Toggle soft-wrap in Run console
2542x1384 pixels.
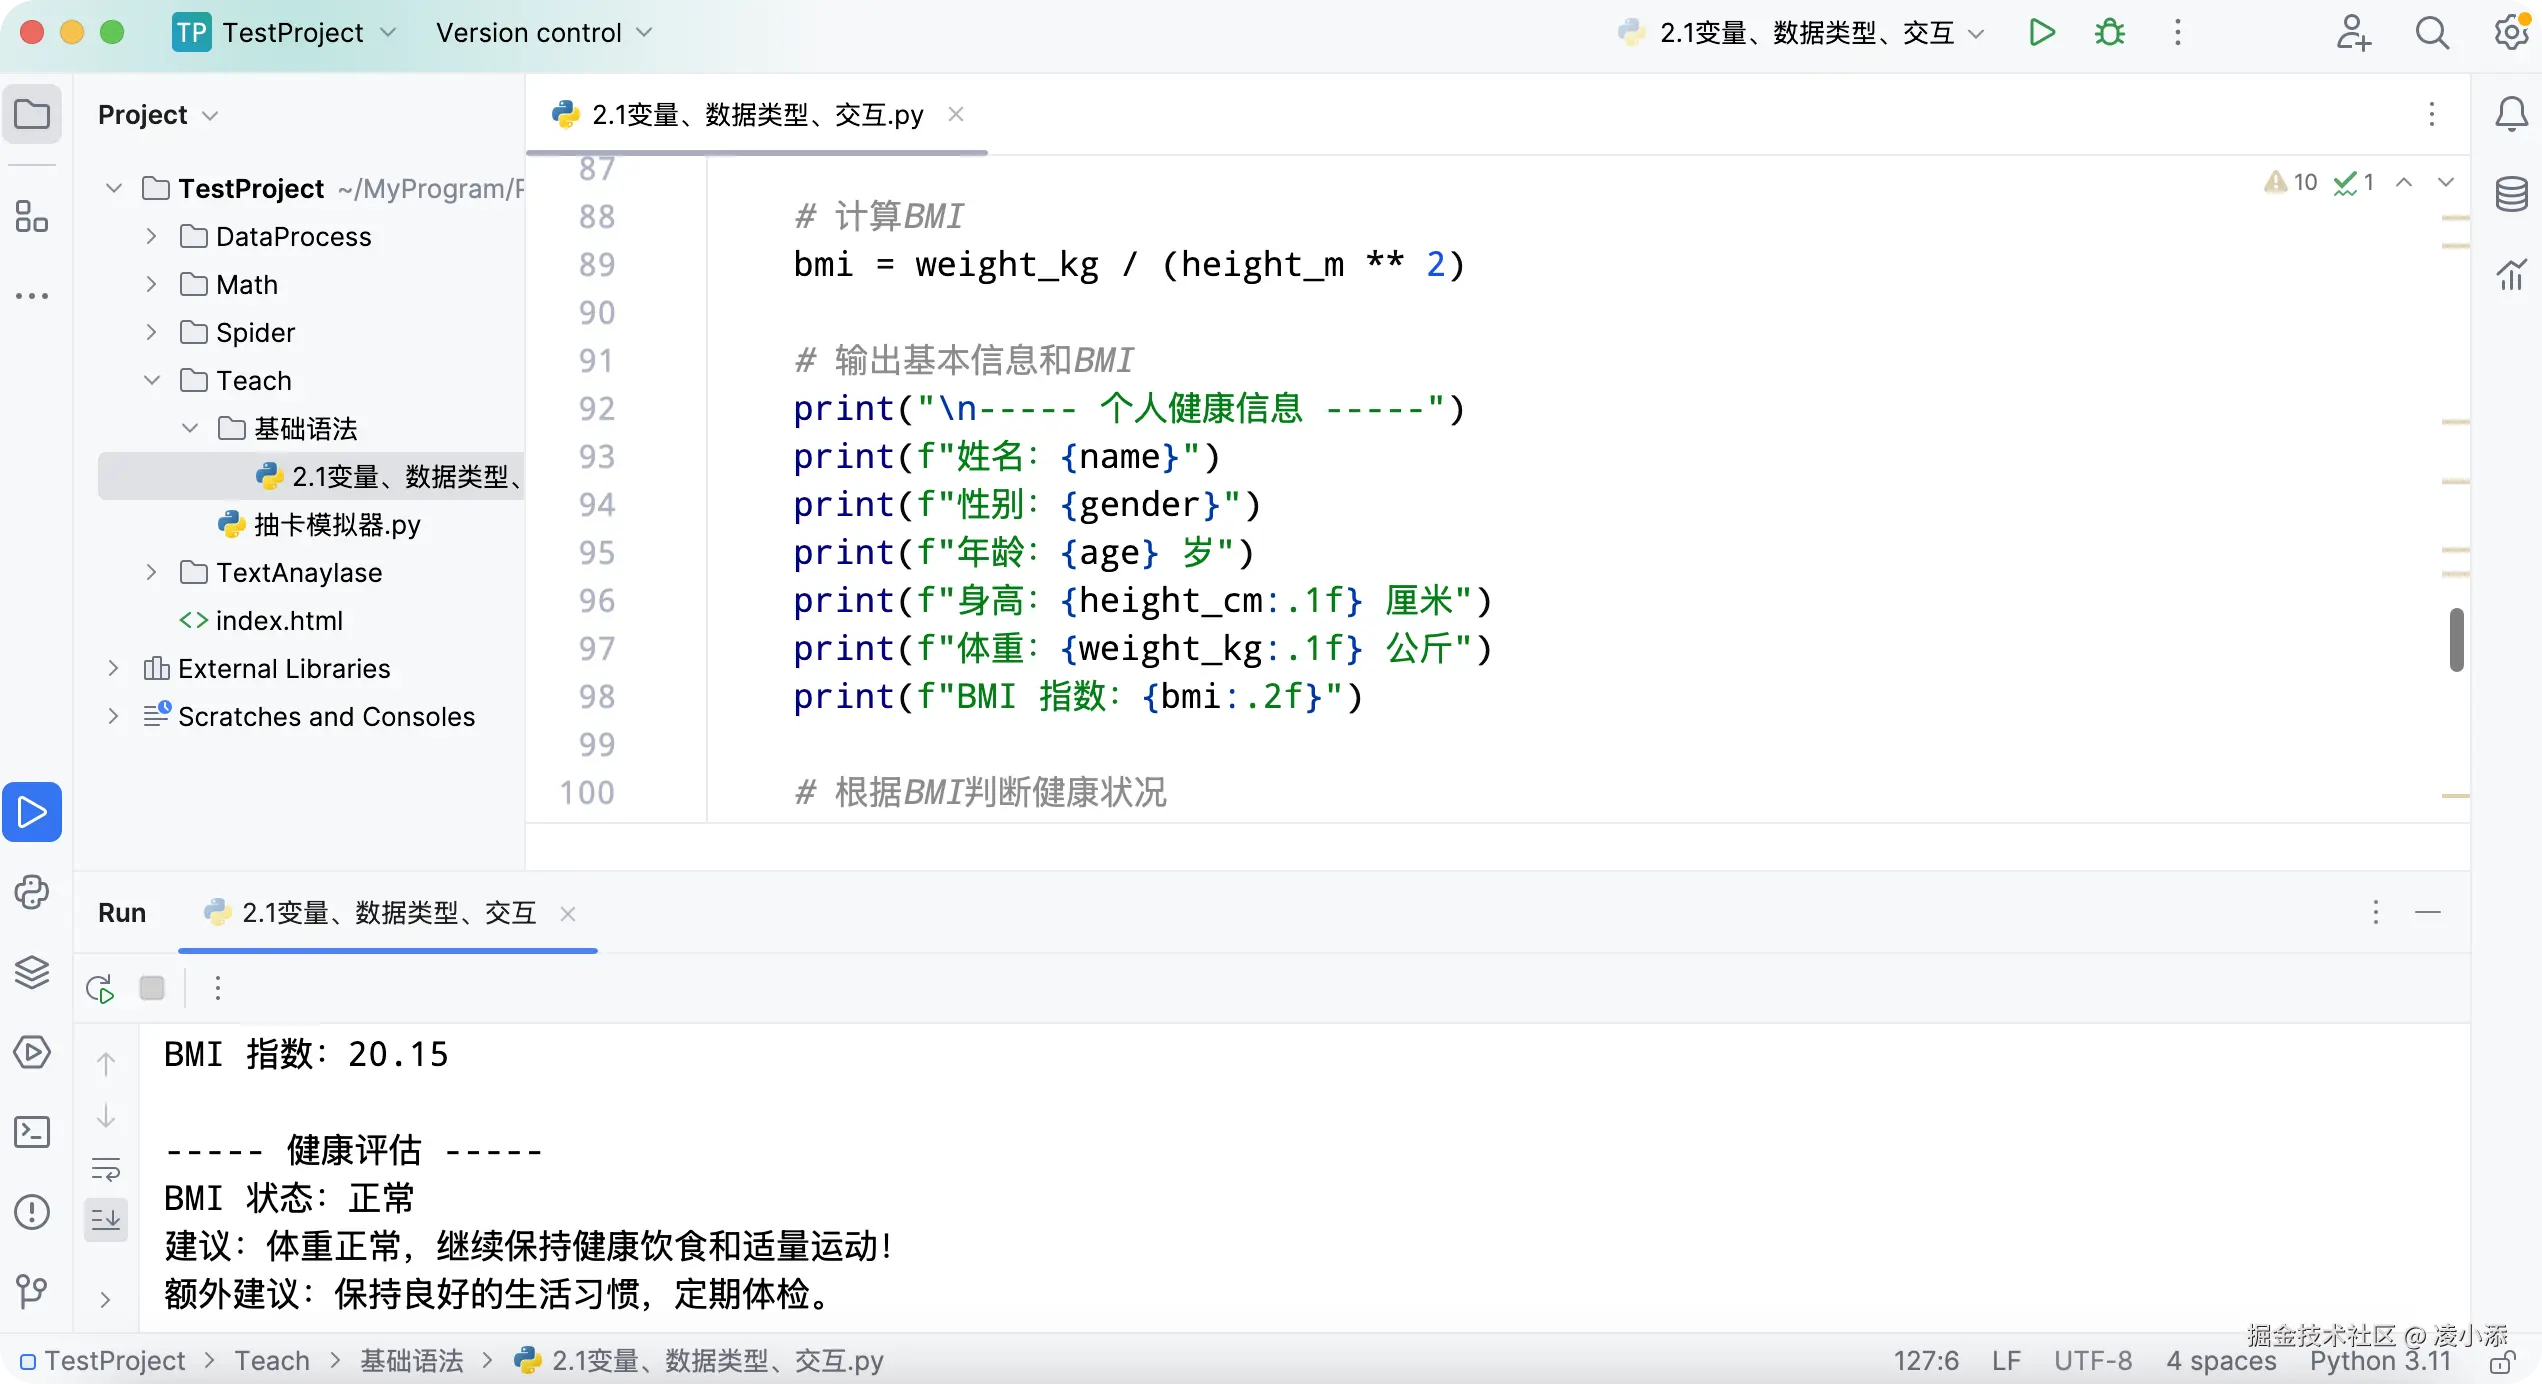coord(106,1168)
